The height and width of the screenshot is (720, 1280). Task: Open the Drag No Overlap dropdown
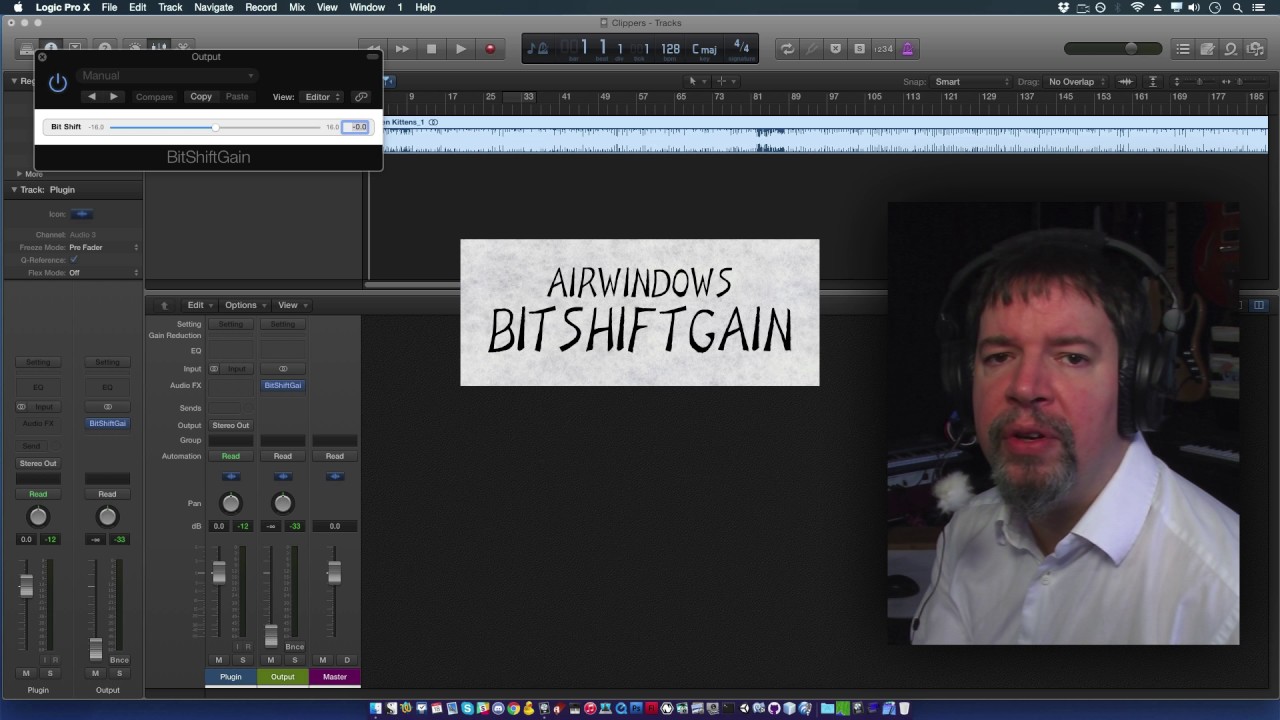1076,82
